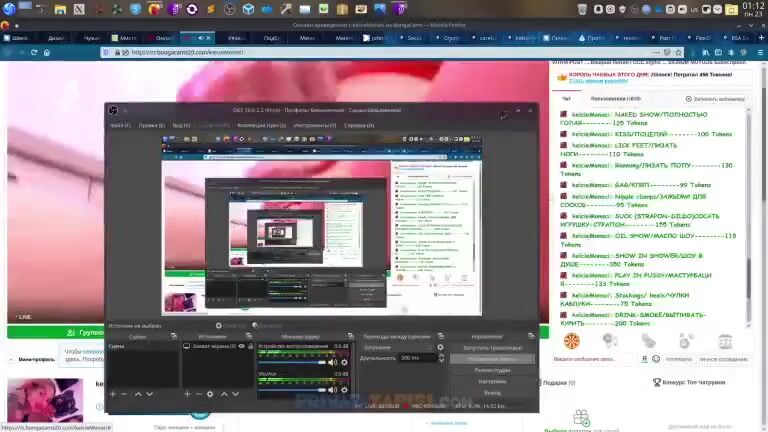
Task: Open the Файл menu in OBS
Action: point(117,125)
